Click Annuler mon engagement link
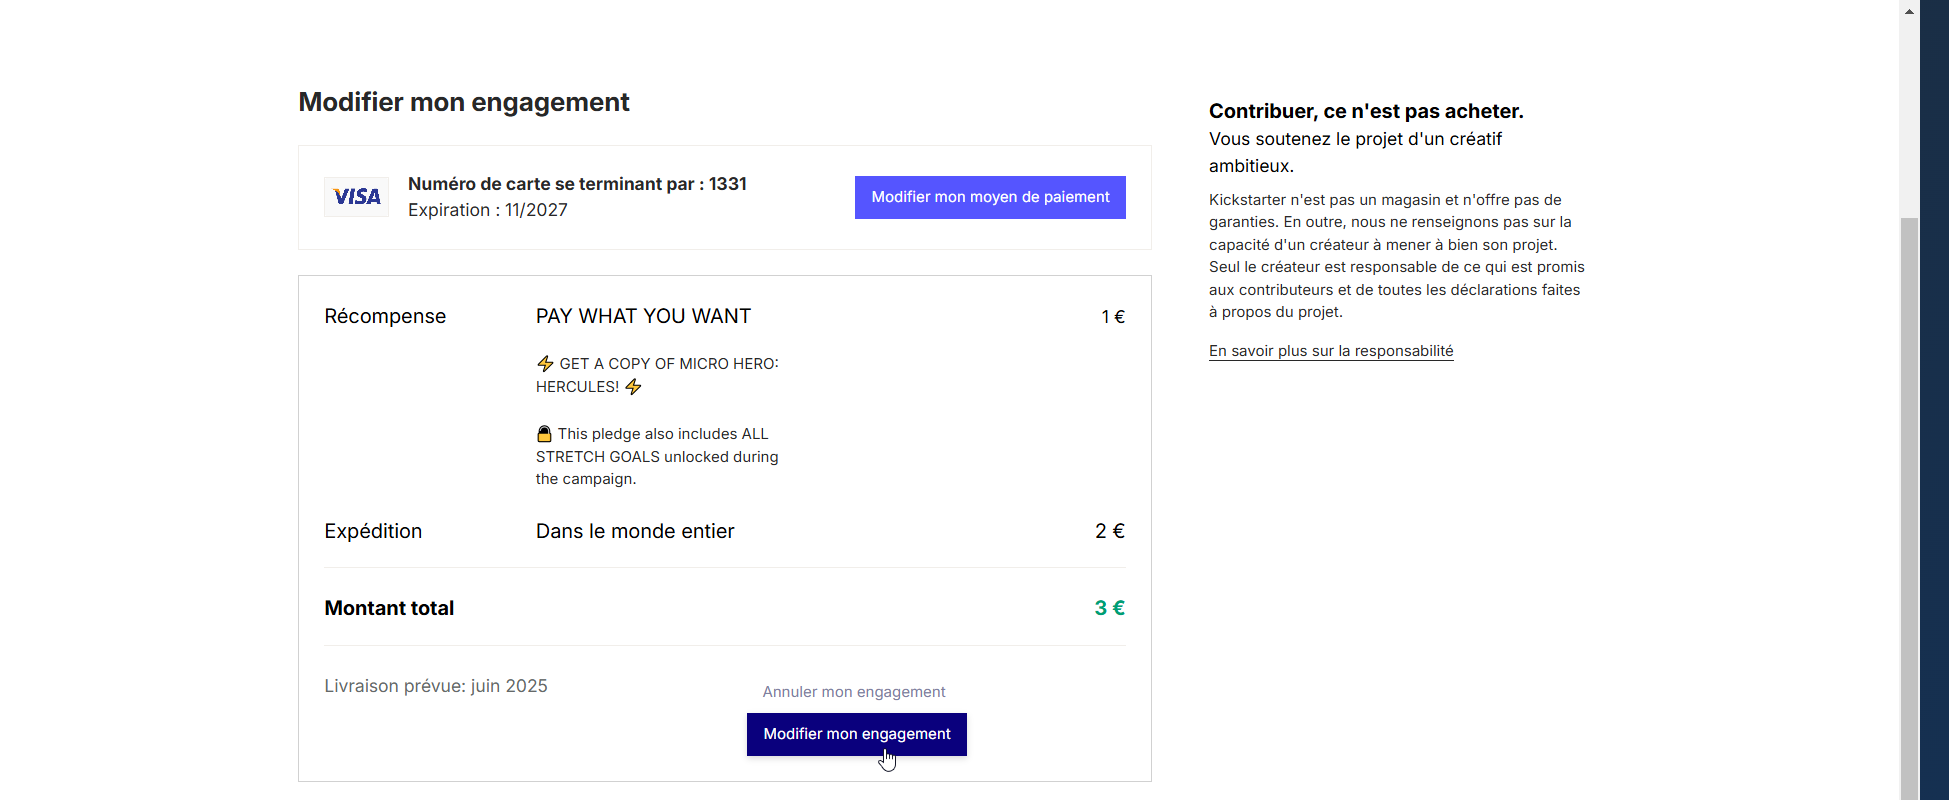Screen dimensions: 1949x800 (x=854, y=692)
